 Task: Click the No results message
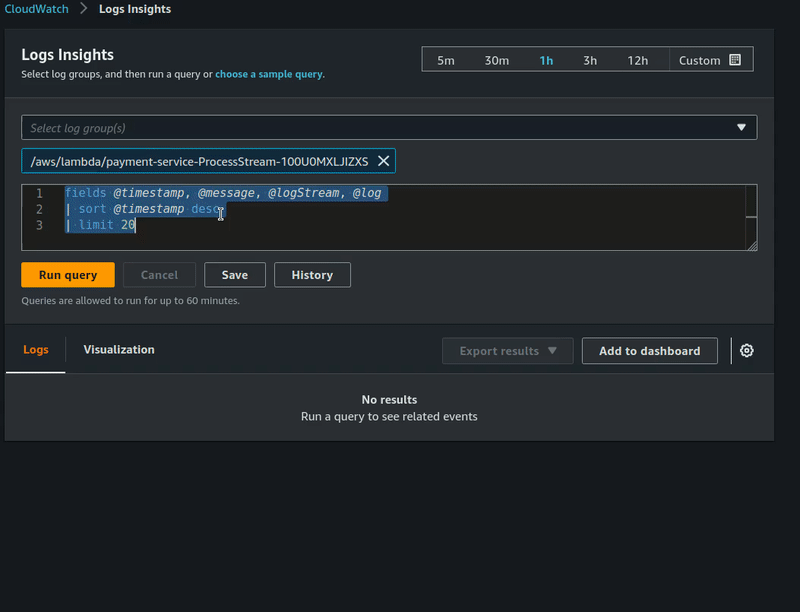click(389, 400)
